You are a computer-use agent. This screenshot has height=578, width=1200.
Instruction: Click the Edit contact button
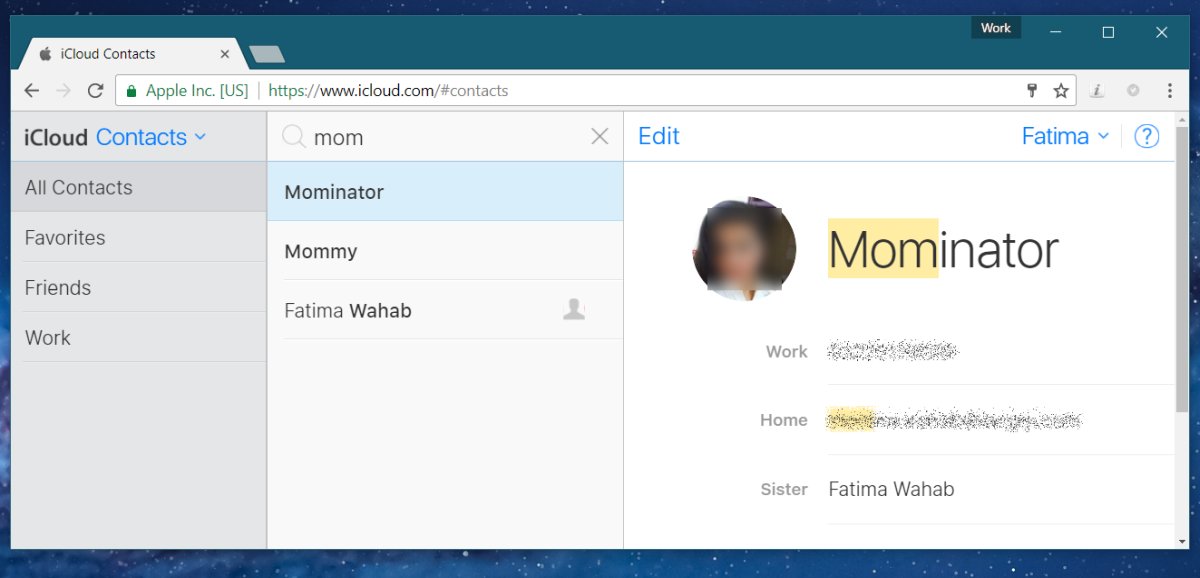point(659,137)
